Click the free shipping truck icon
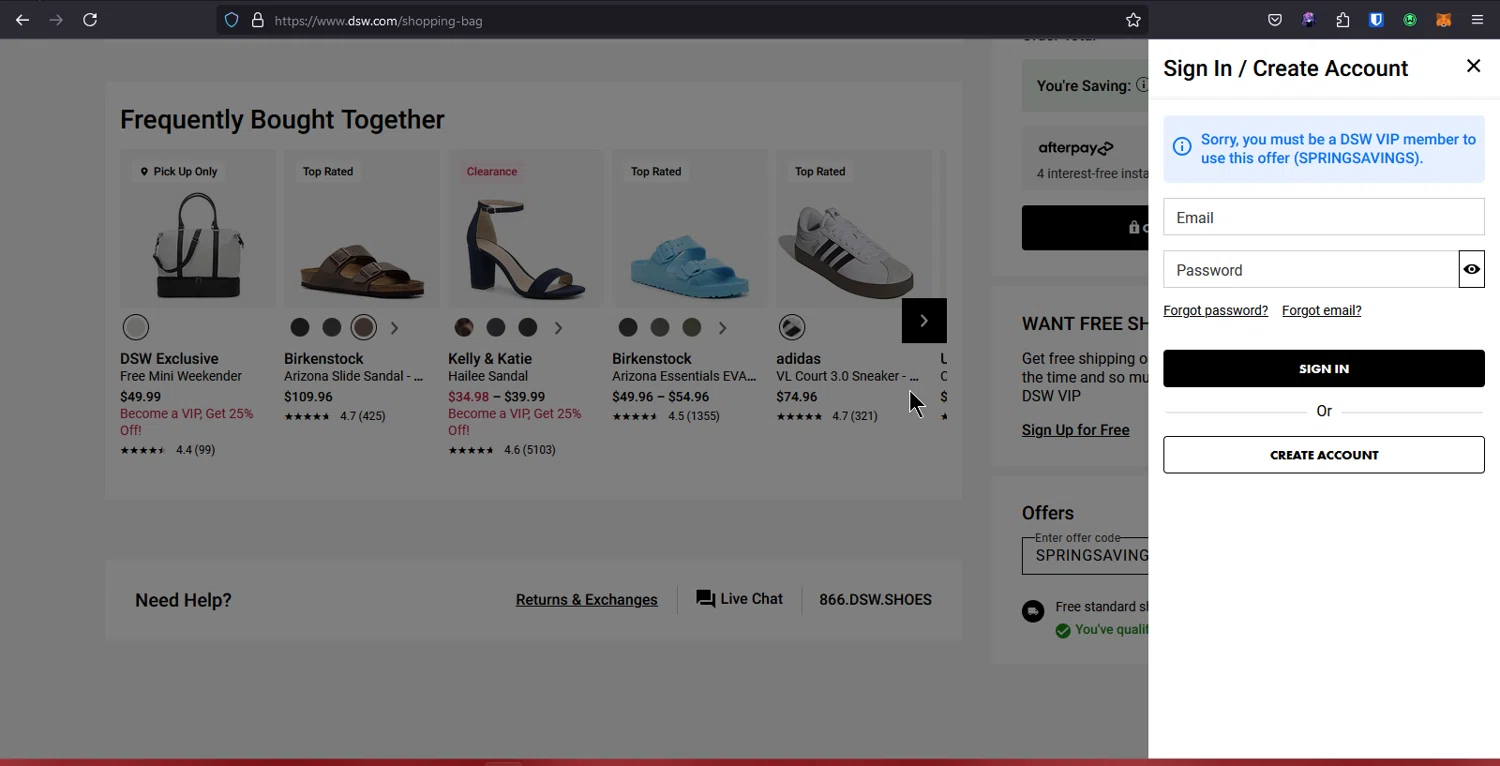Viewport: 1500px width, 766px height. (1033, 611)
